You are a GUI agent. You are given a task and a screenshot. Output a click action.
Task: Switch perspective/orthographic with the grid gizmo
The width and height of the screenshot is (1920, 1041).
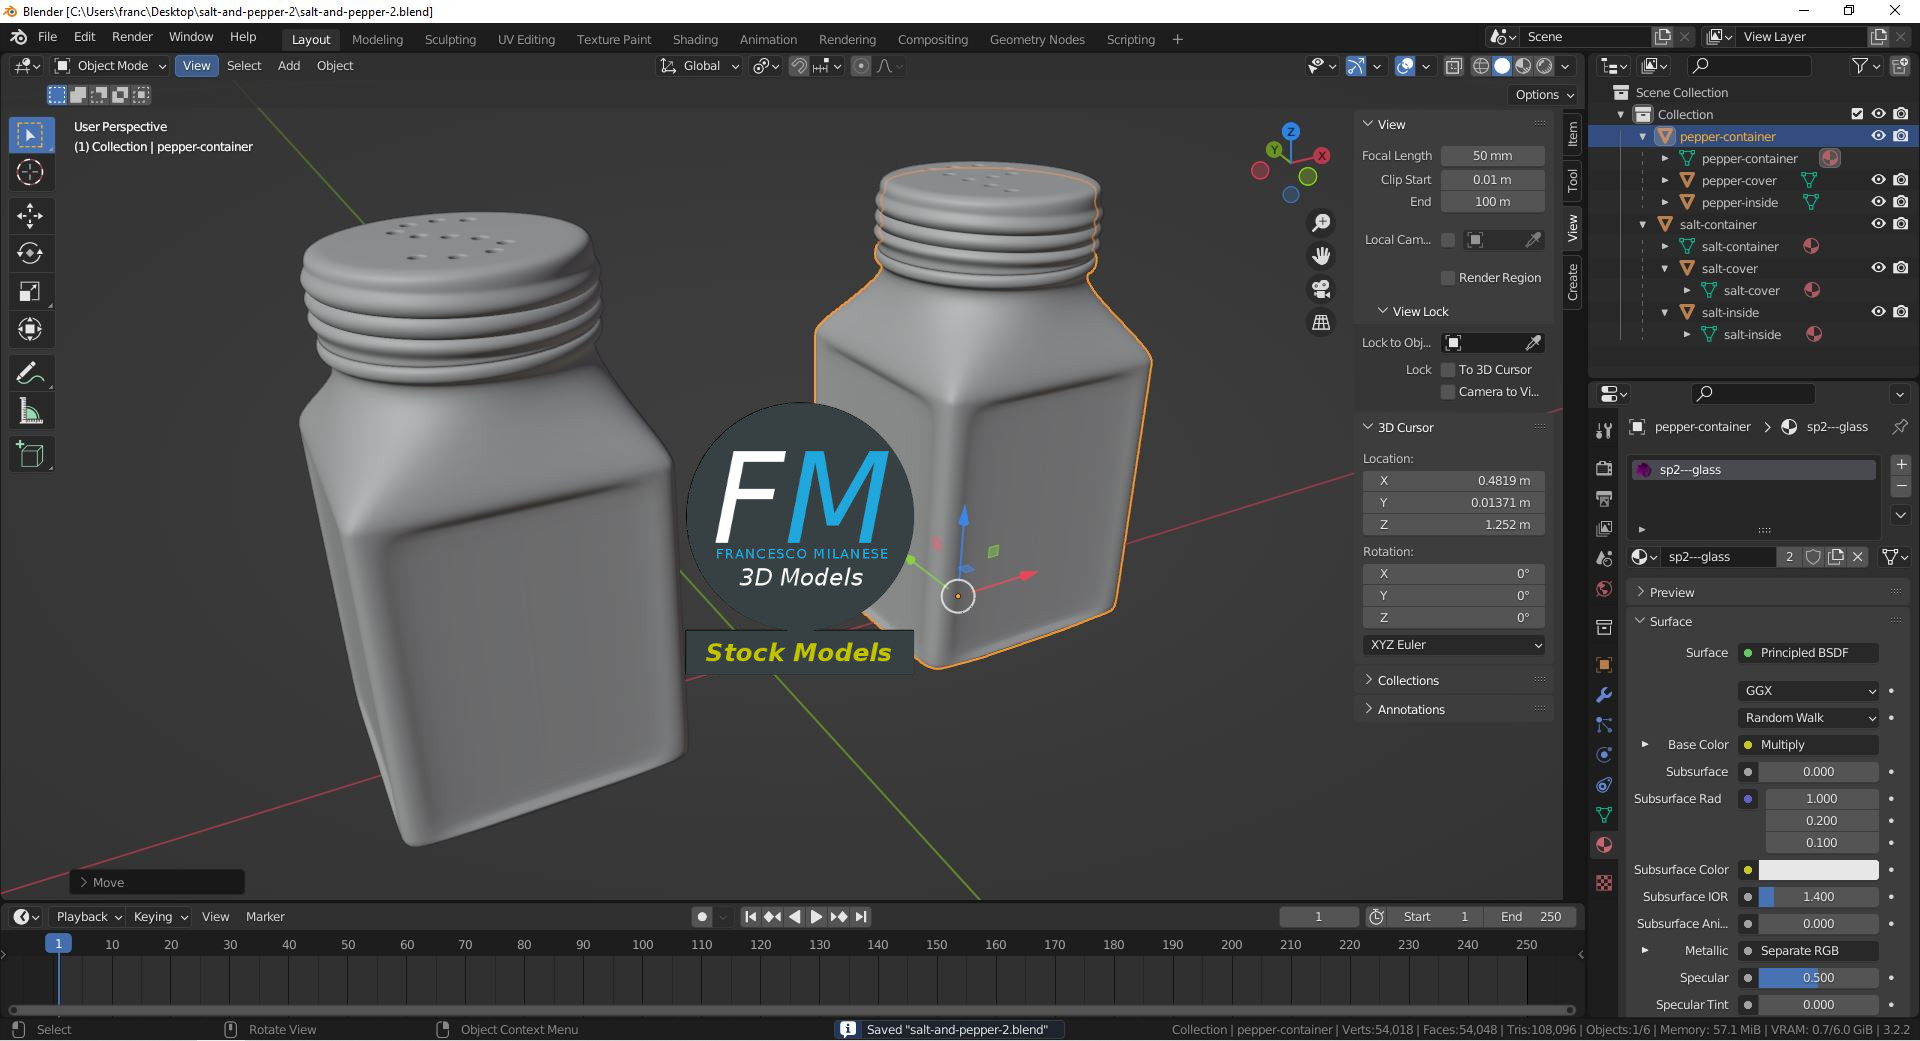point(1321,322)
